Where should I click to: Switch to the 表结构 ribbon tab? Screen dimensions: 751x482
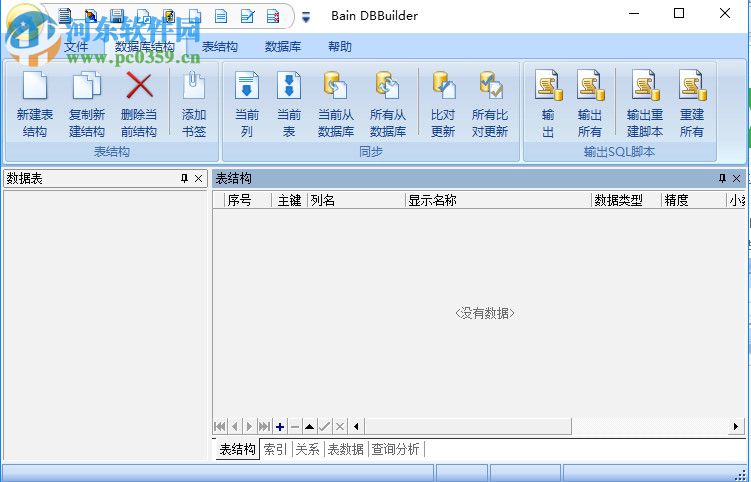pos(220,46)
